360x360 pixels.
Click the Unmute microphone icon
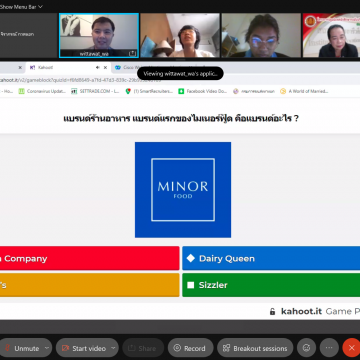pyautogui.click(x=7, y=348)
